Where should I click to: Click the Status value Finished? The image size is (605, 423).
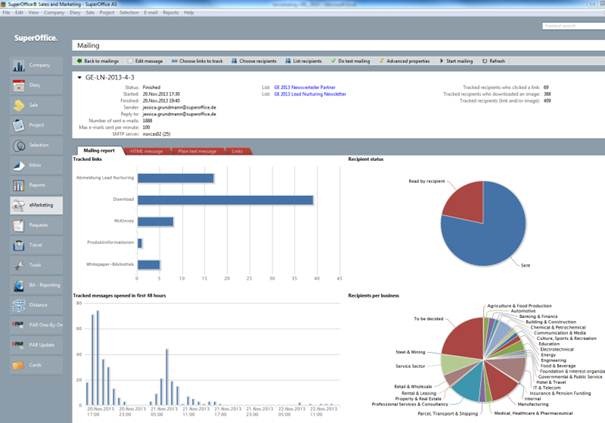[x=151, y=87]
